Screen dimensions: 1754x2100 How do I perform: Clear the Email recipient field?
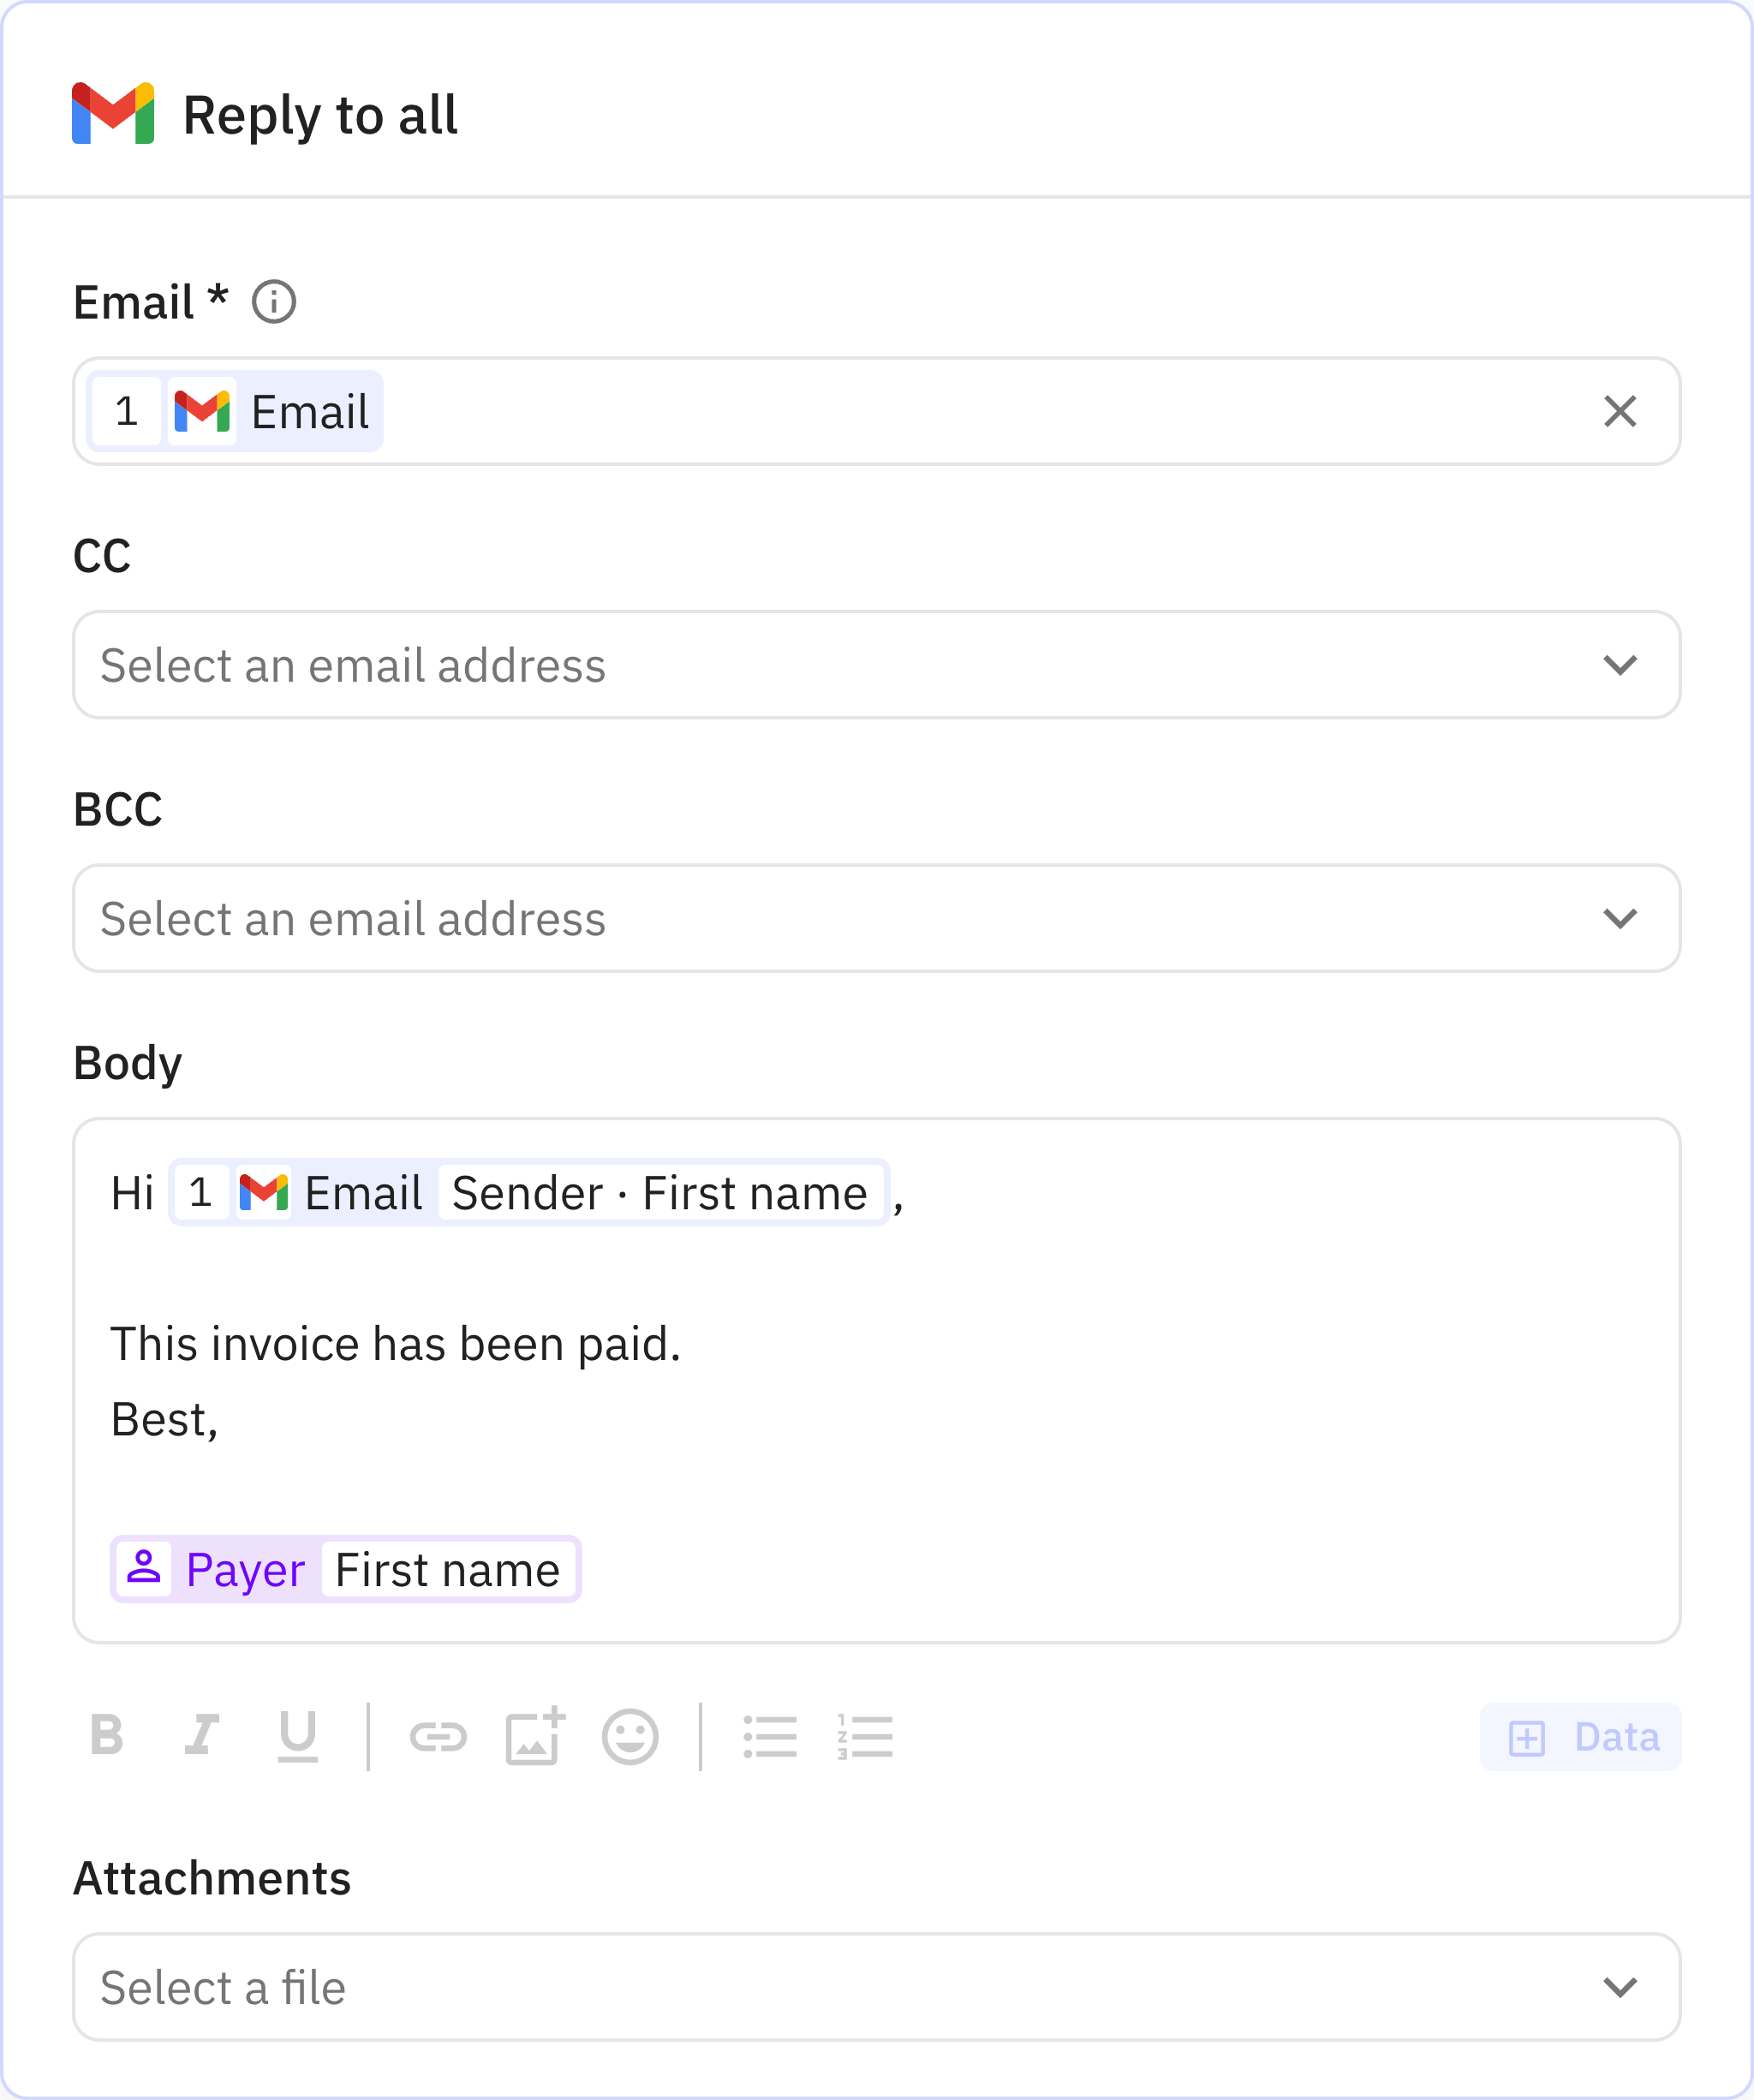[x=1620, y=411]
